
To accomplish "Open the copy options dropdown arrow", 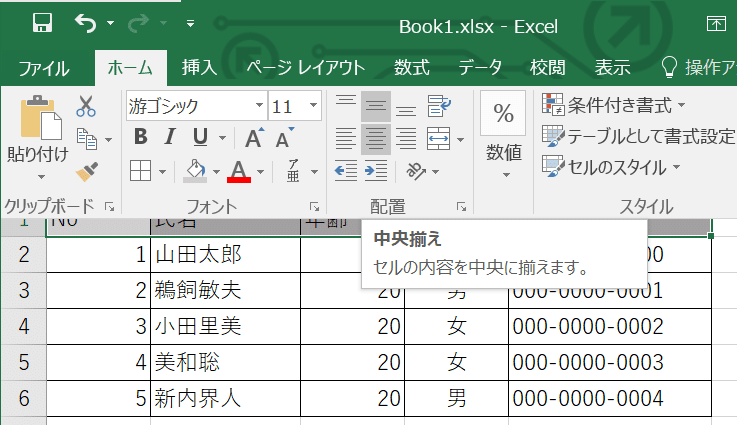I will click(109, 140).
